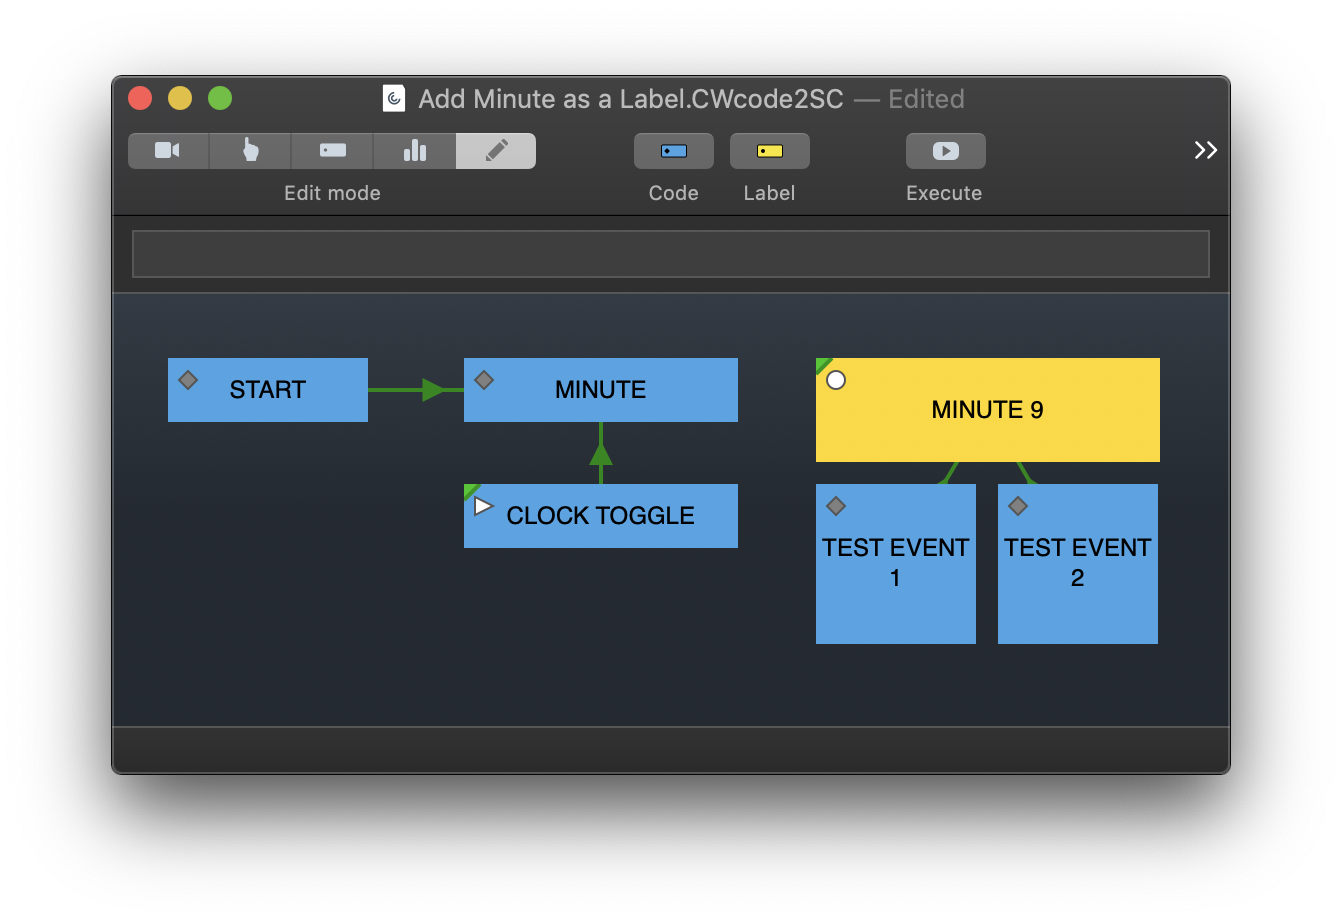Click the diamond icon on TEST EVENT 1

coord(836,506)
